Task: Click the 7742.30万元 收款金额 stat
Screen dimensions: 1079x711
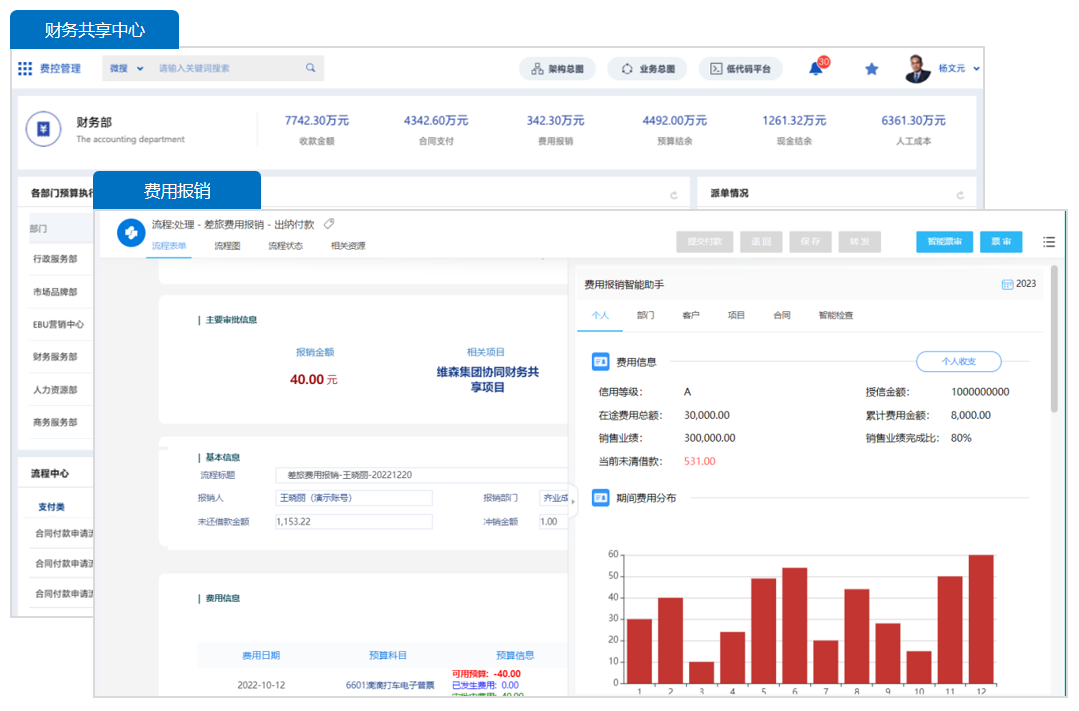Action: point(317,129)
